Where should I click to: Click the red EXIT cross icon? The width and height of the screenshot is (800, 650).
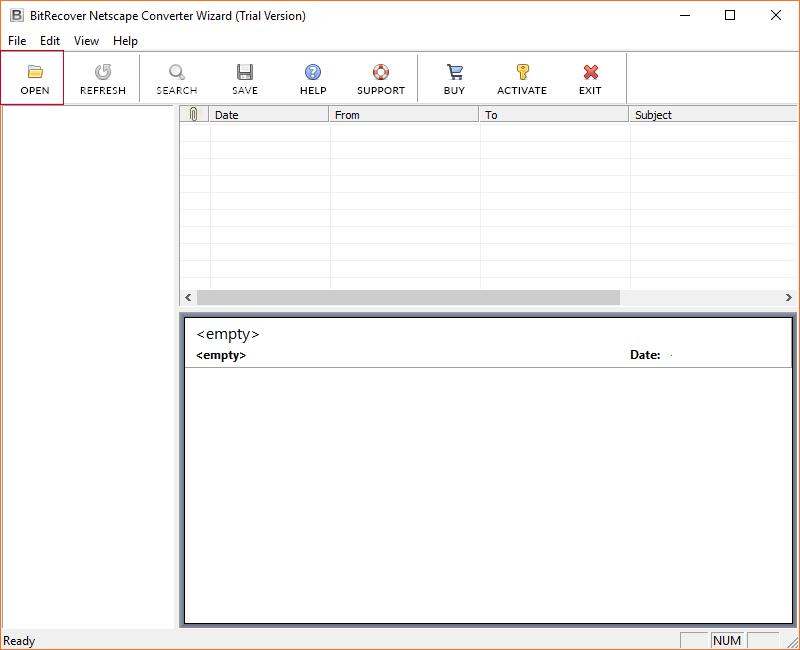click(590, 72)
